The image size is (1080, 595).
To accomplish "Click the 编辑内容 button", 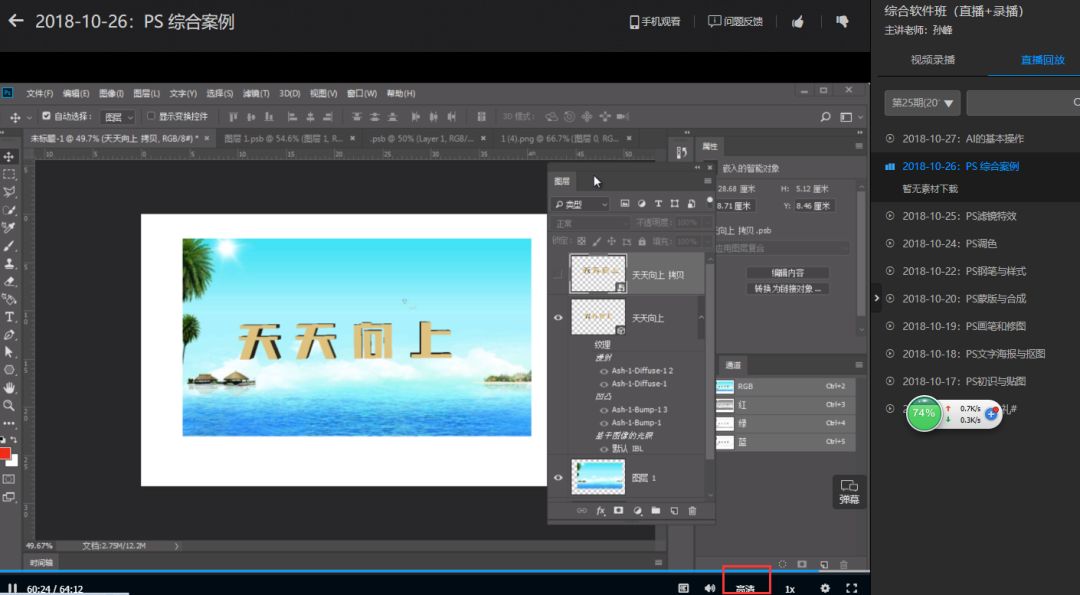I will 787,273.
